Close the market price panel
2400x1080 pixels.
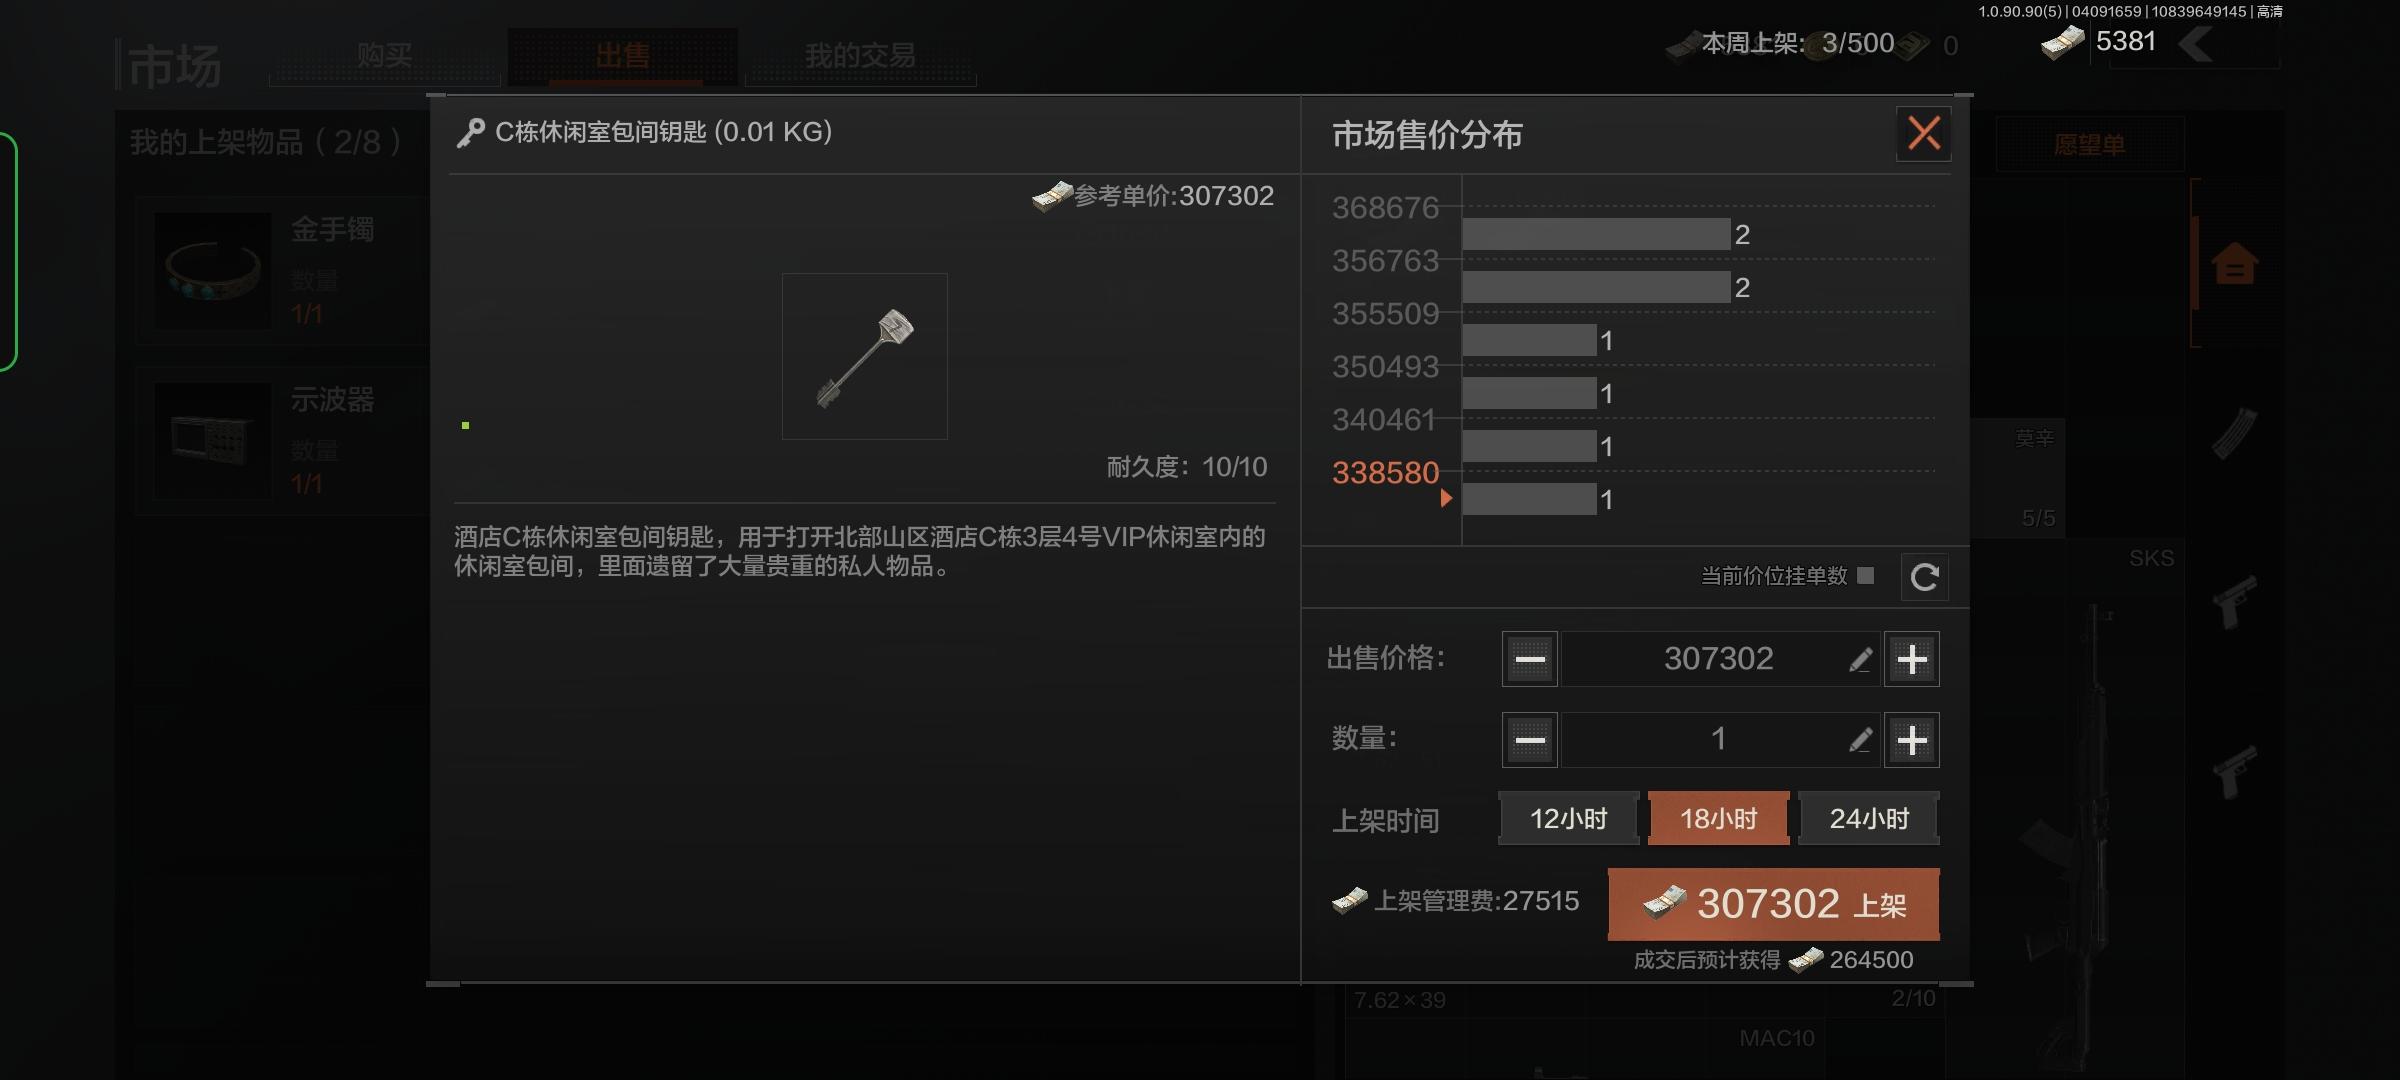(1924, 133)
